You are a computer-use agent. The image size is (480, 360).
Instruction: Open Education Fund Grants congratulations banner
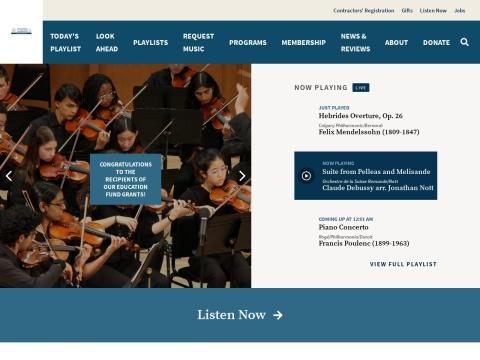[x=126, y=179]
